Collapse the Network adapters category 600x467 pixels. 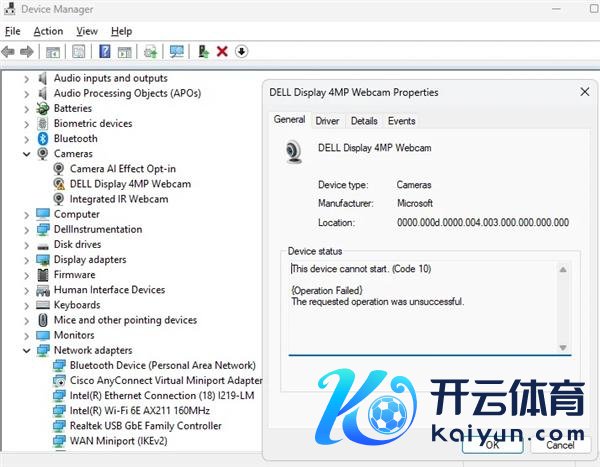point(27,351)
